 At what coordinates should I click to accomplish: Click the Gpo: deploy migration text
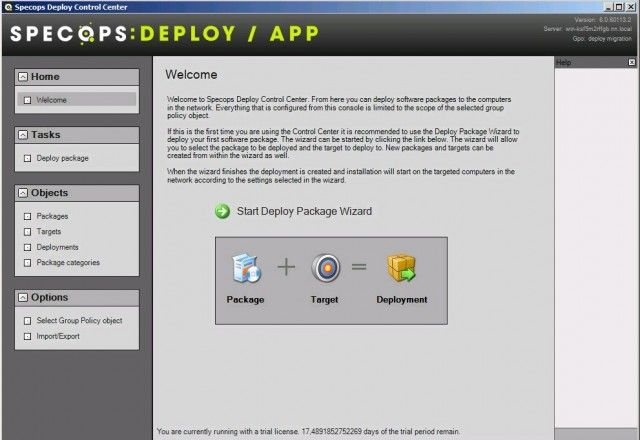[602, 39]
